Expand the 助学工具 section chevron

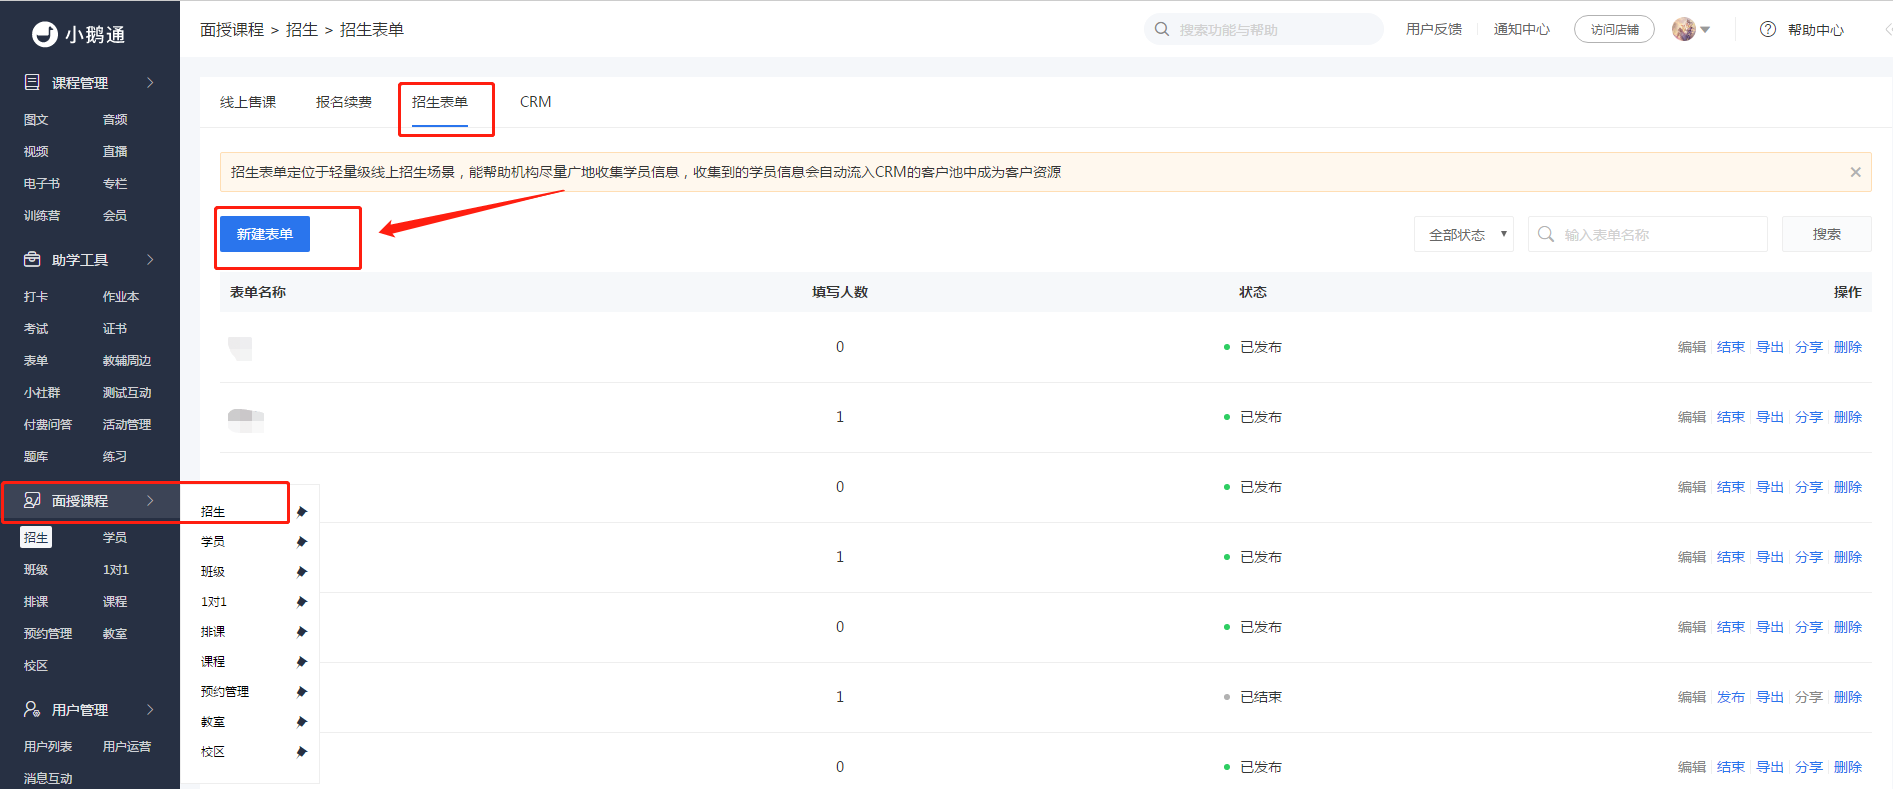(150, 259)
